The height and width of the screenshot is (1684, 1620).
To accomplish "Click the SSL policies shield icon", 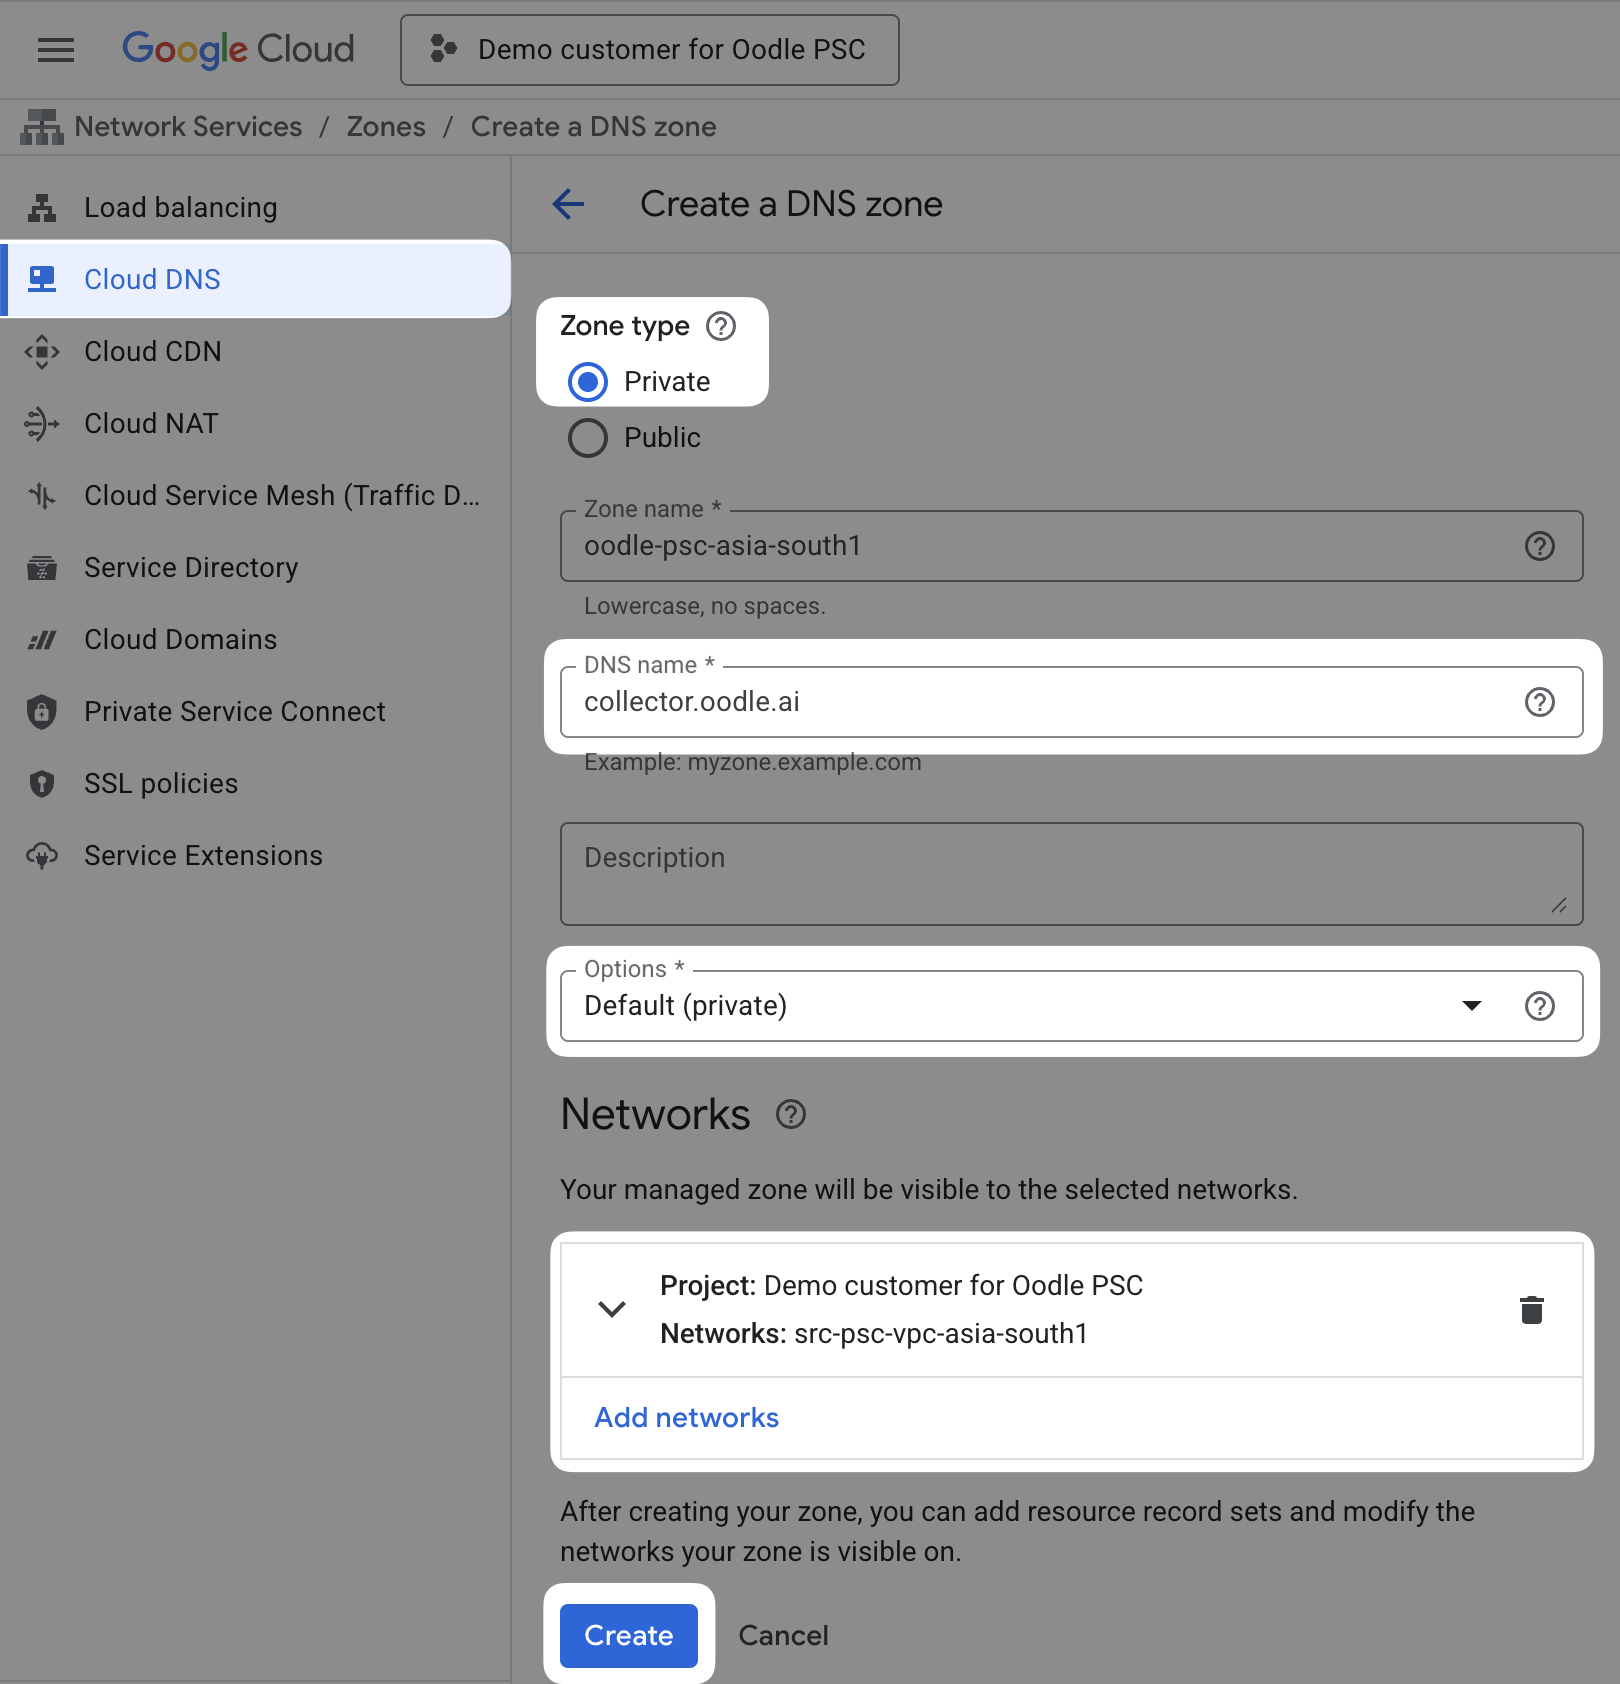I will pyautogui.click(x=42, y=783).
